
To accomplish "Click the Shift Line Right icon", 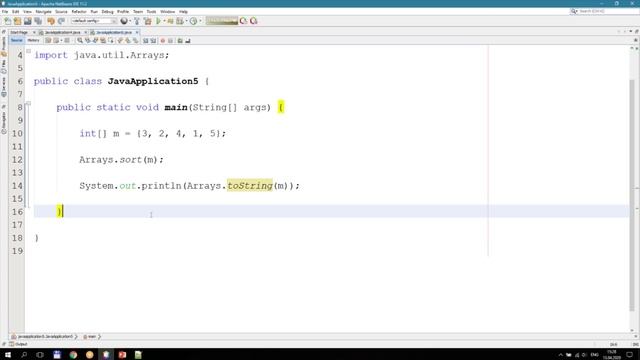I will tap(153, 40).
